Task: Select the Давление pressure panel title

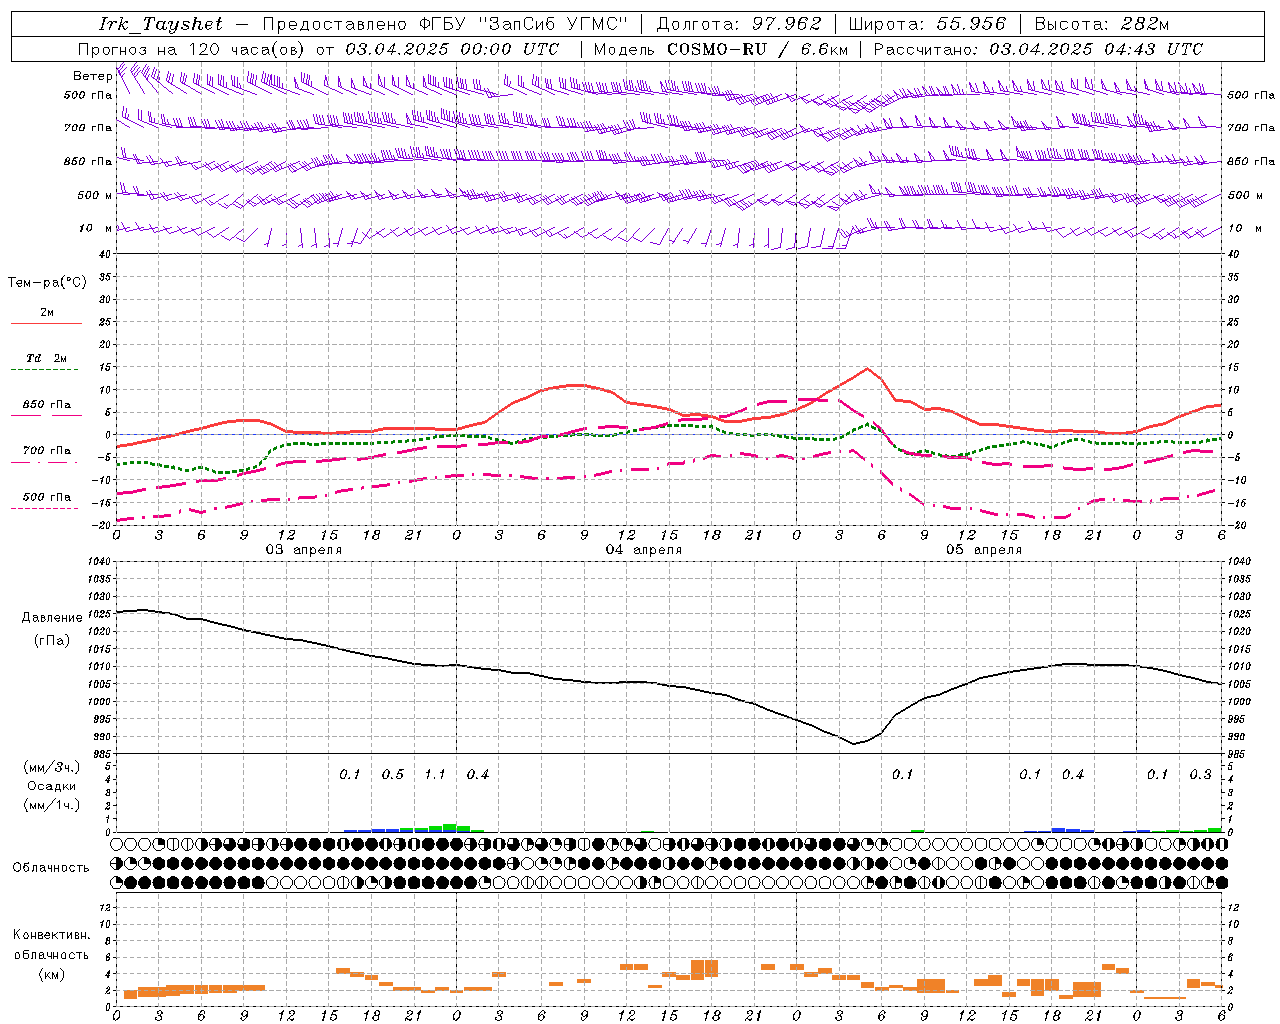Action: coord(51,618)
